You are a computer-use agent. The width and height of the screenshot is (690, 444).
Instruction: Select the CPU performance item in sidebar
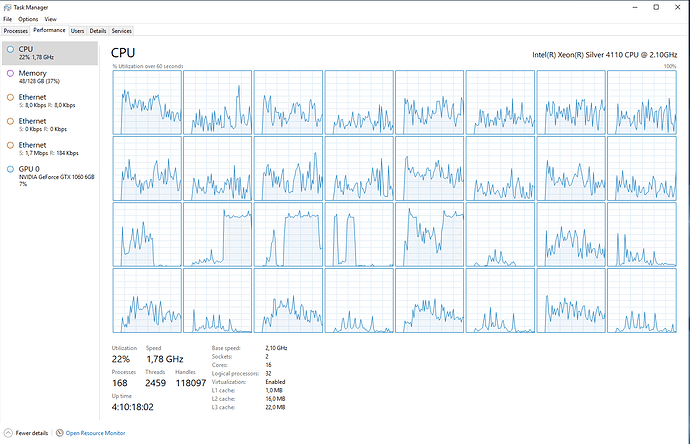(50, 53)
